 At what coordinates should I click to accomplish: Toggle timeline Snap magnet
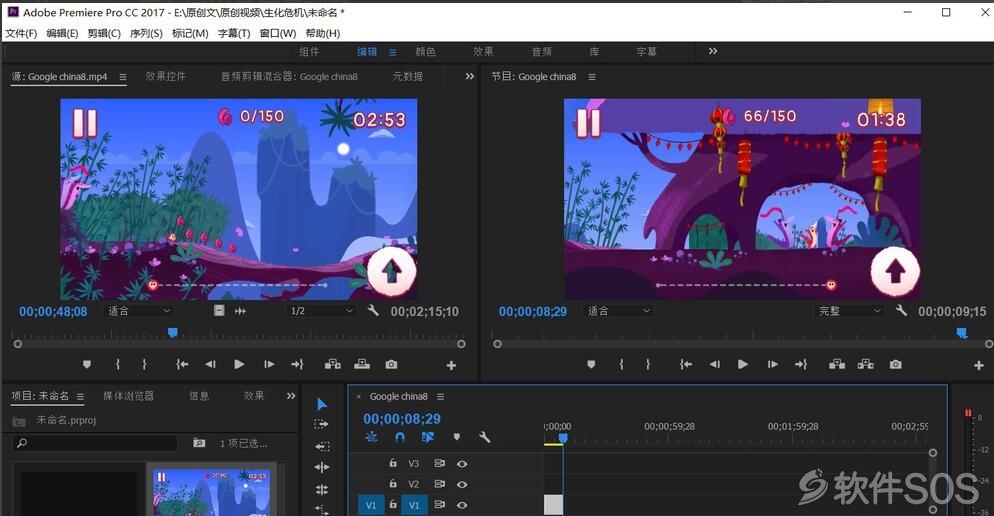coord(400,437)
